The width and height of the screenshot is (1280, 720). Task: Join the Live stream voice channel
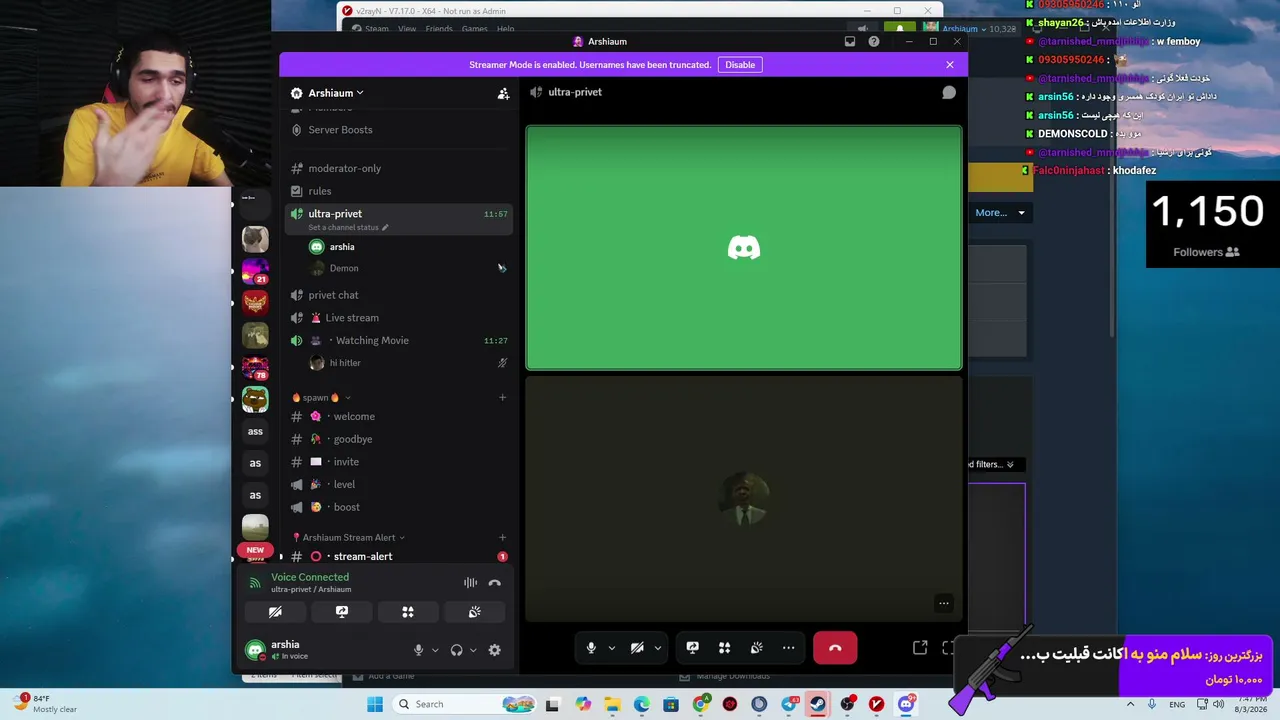(x=399, y=318)
